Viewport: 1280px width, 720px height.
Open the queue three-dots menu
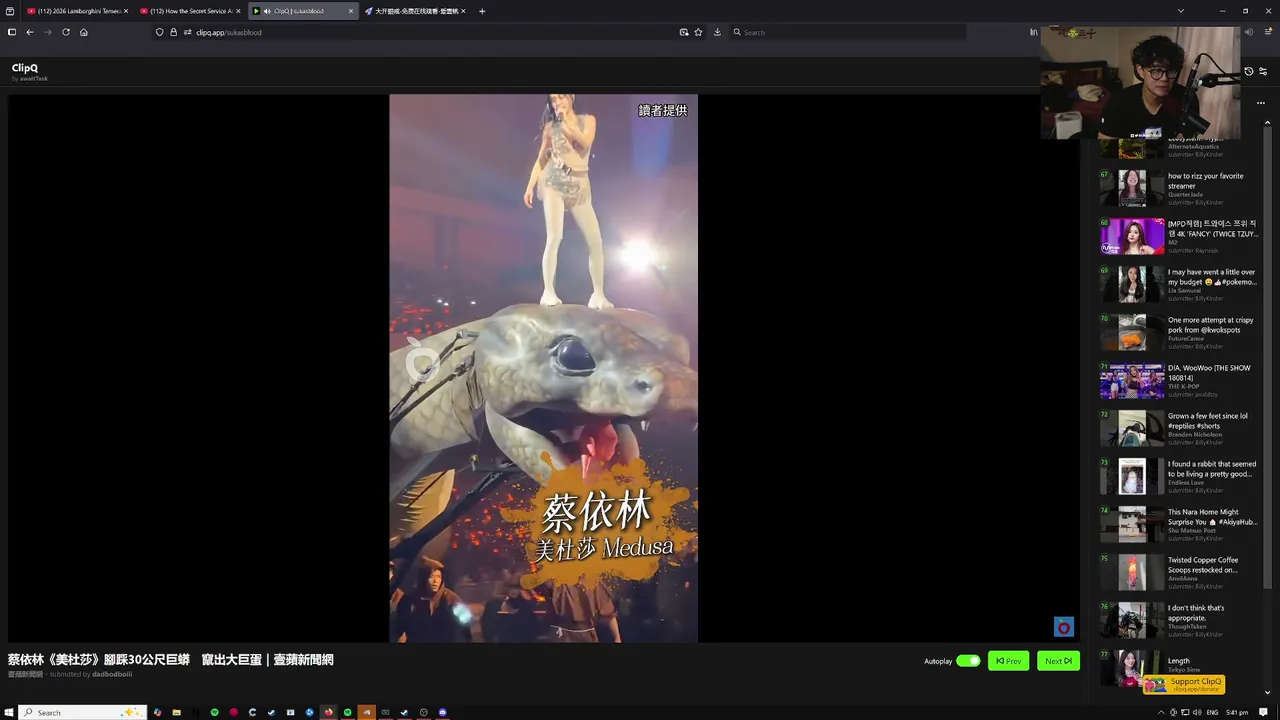pos(1261,103)
